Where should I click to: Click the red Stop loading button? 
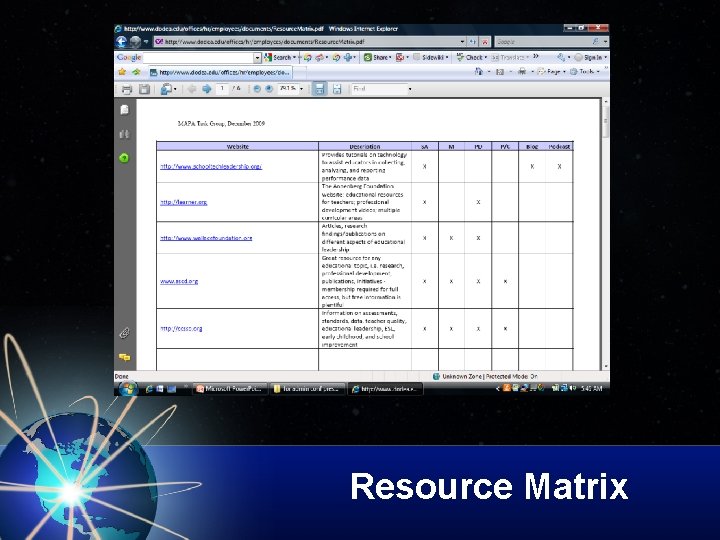coord(484,42)
